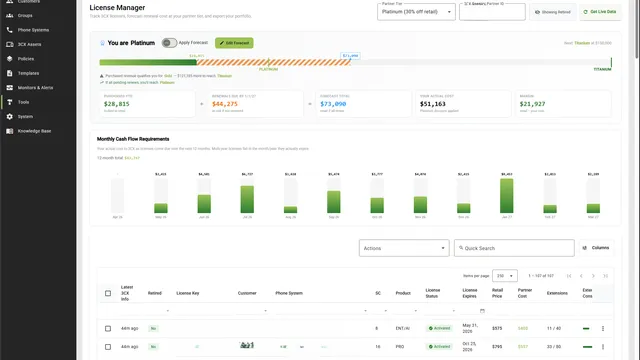
Task: Select Knowledge Base menu label
Action: 34,131
